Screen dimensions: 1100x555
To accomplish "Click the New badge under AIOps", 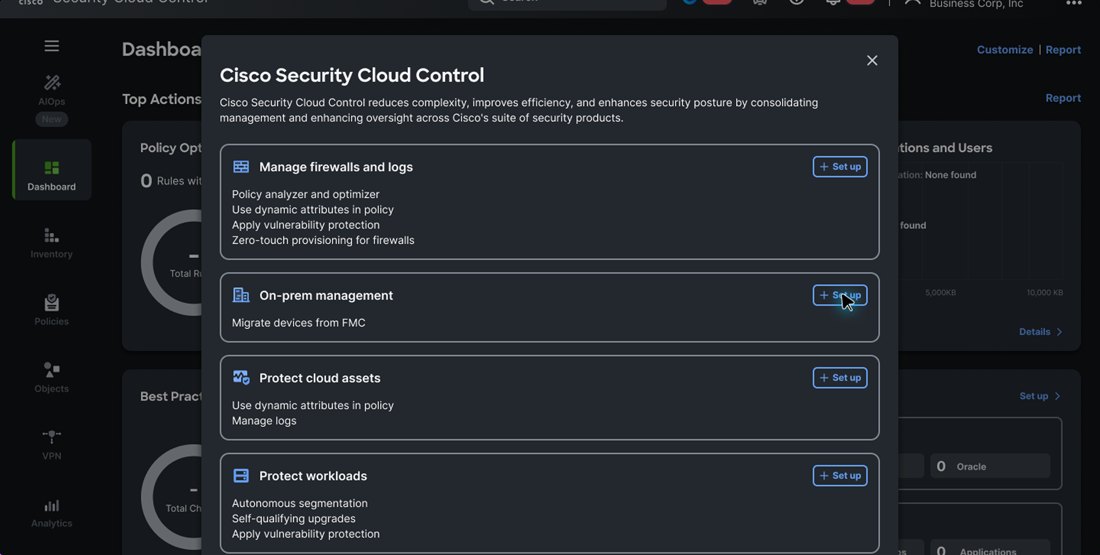I will pyautogui.click(x=51, y=119).
